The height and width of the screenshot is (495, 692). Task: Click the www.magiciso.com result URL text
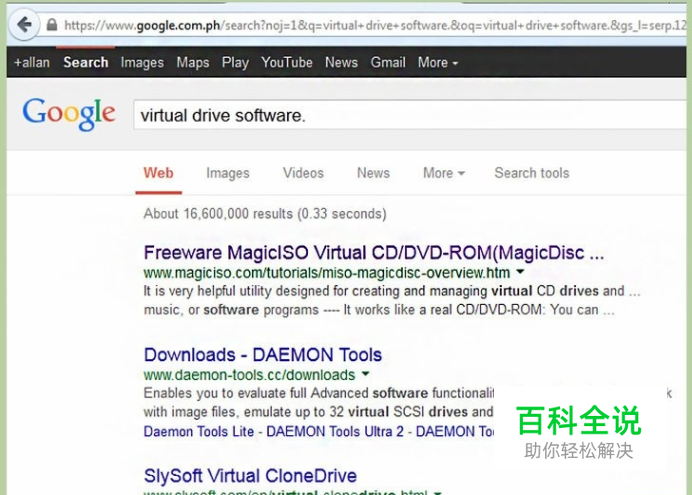[x=327, y=273]
